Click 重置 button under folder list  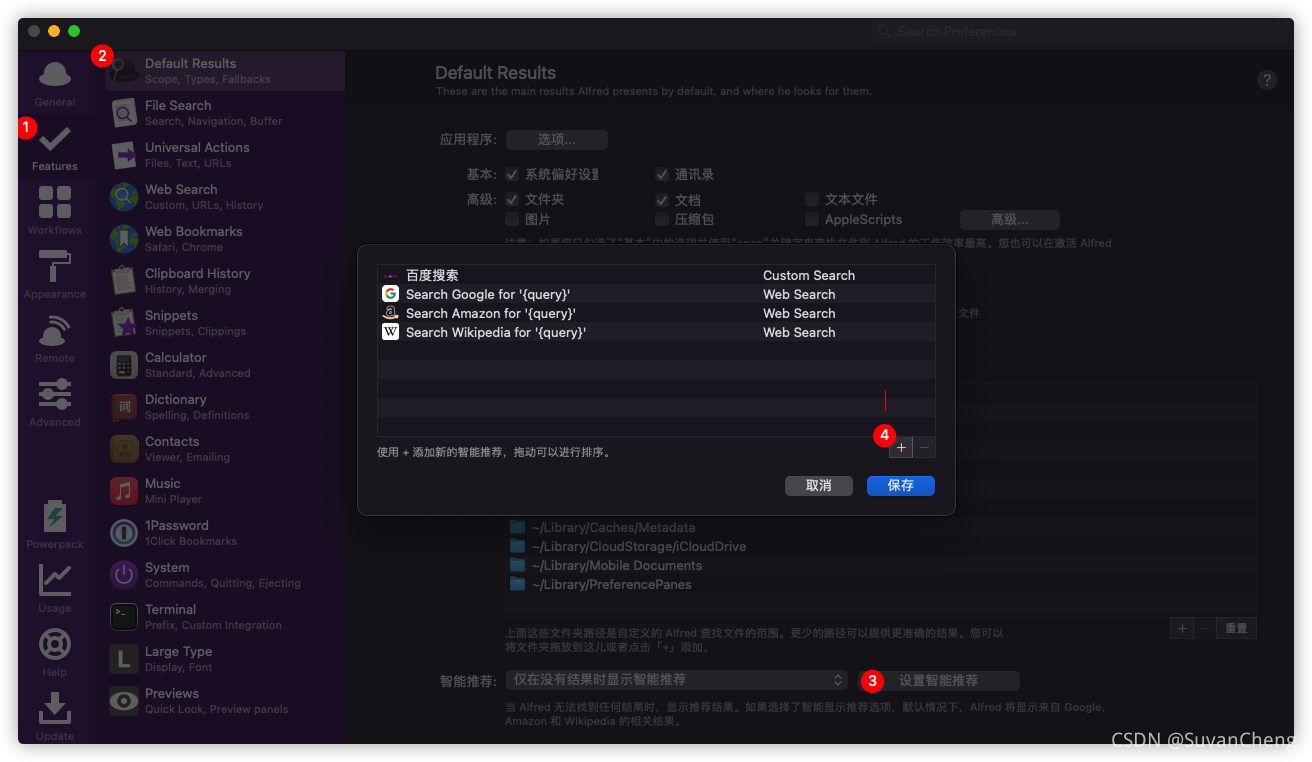coord(1237,628)
